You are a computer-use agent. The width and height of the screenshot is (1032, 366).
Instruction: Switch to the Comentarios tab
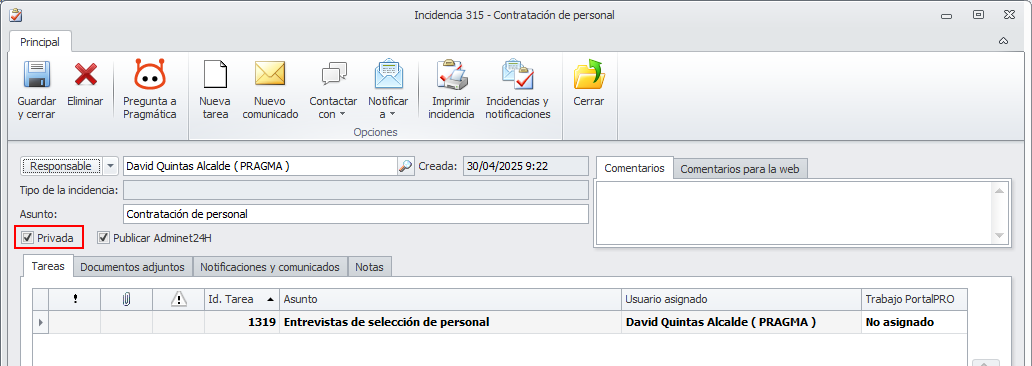[634, 169]
